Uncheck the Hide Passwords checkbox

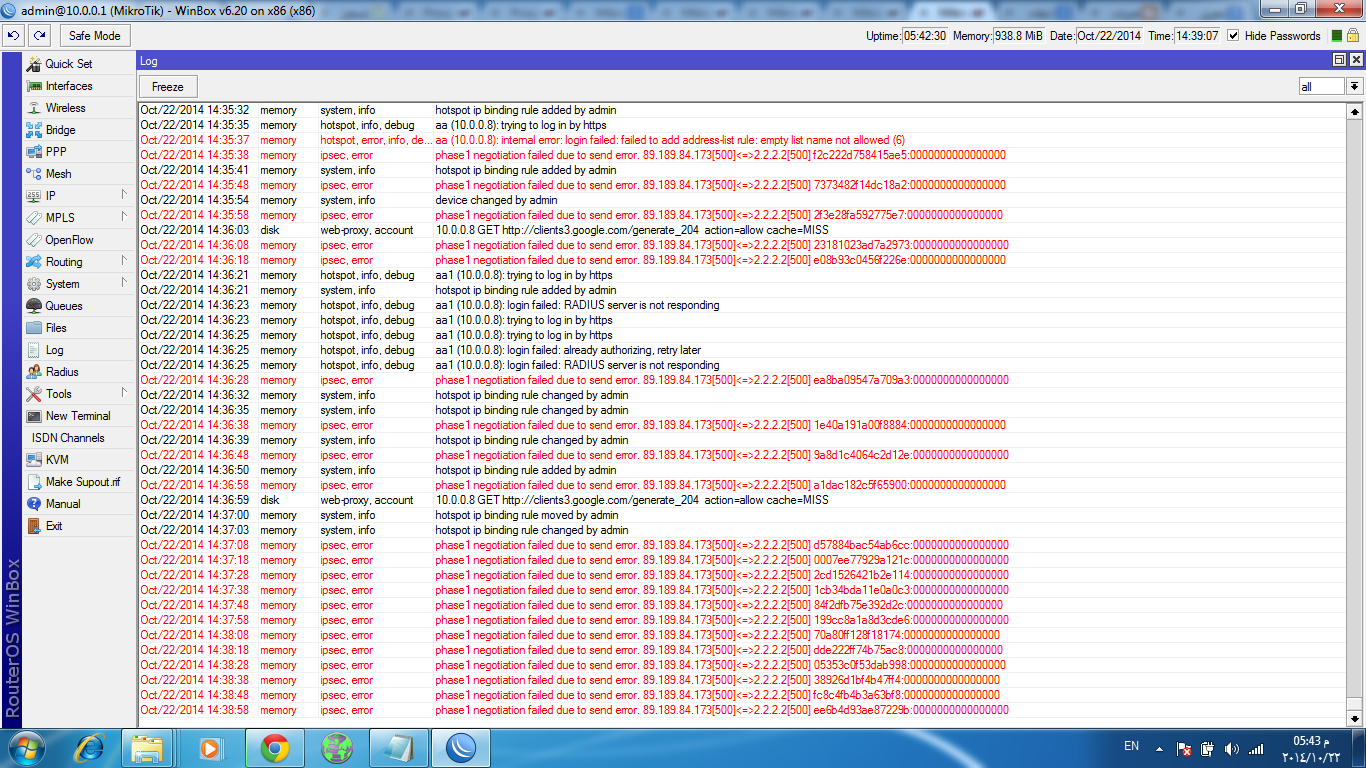1233,35
